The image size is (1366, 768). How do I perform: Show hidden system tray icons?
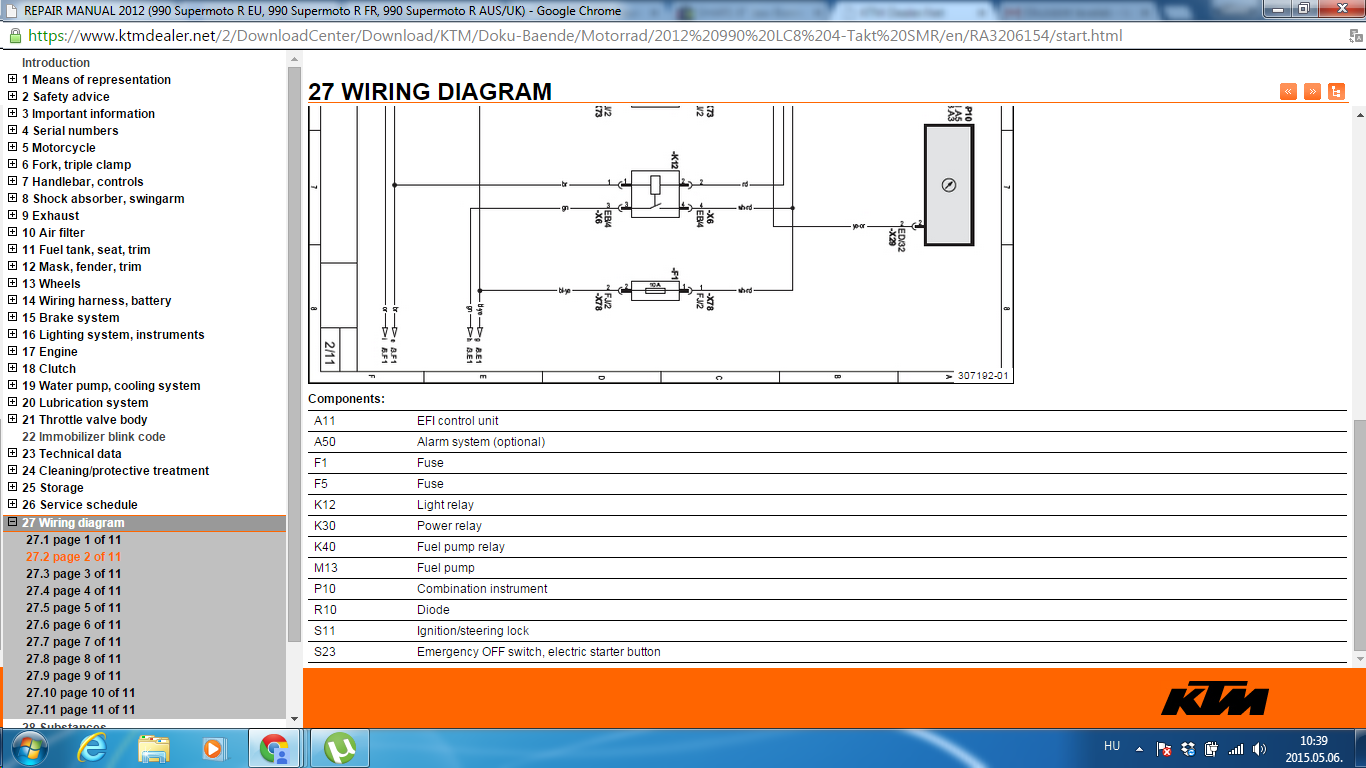[x=1138, y=749]
